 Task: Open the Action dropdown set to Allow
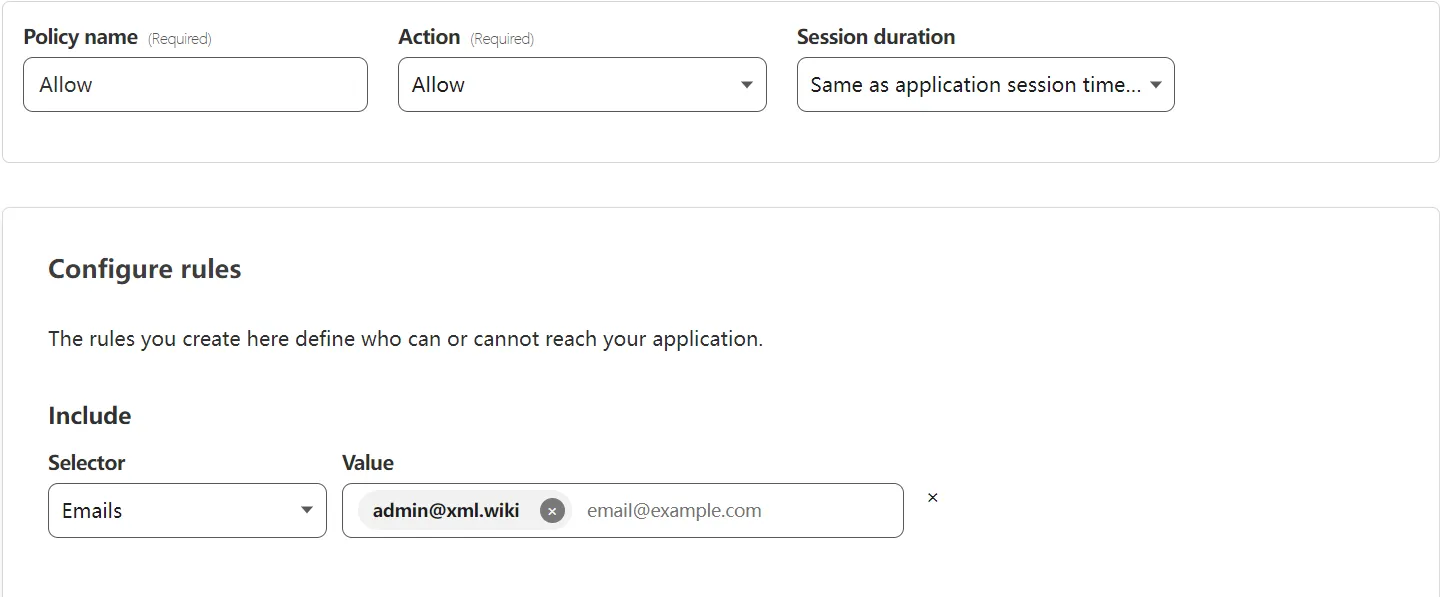pos(570,85)
